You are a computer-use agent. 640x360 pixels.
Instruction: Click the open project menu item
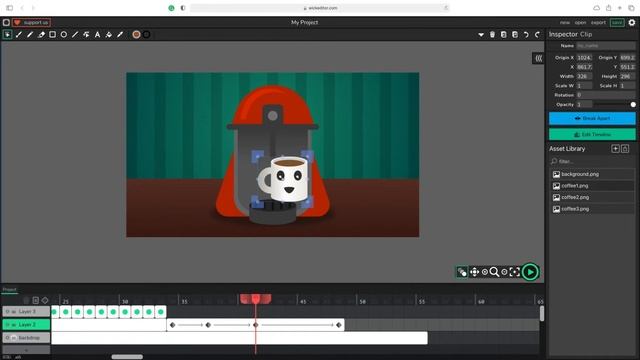(x=580, y=22)
